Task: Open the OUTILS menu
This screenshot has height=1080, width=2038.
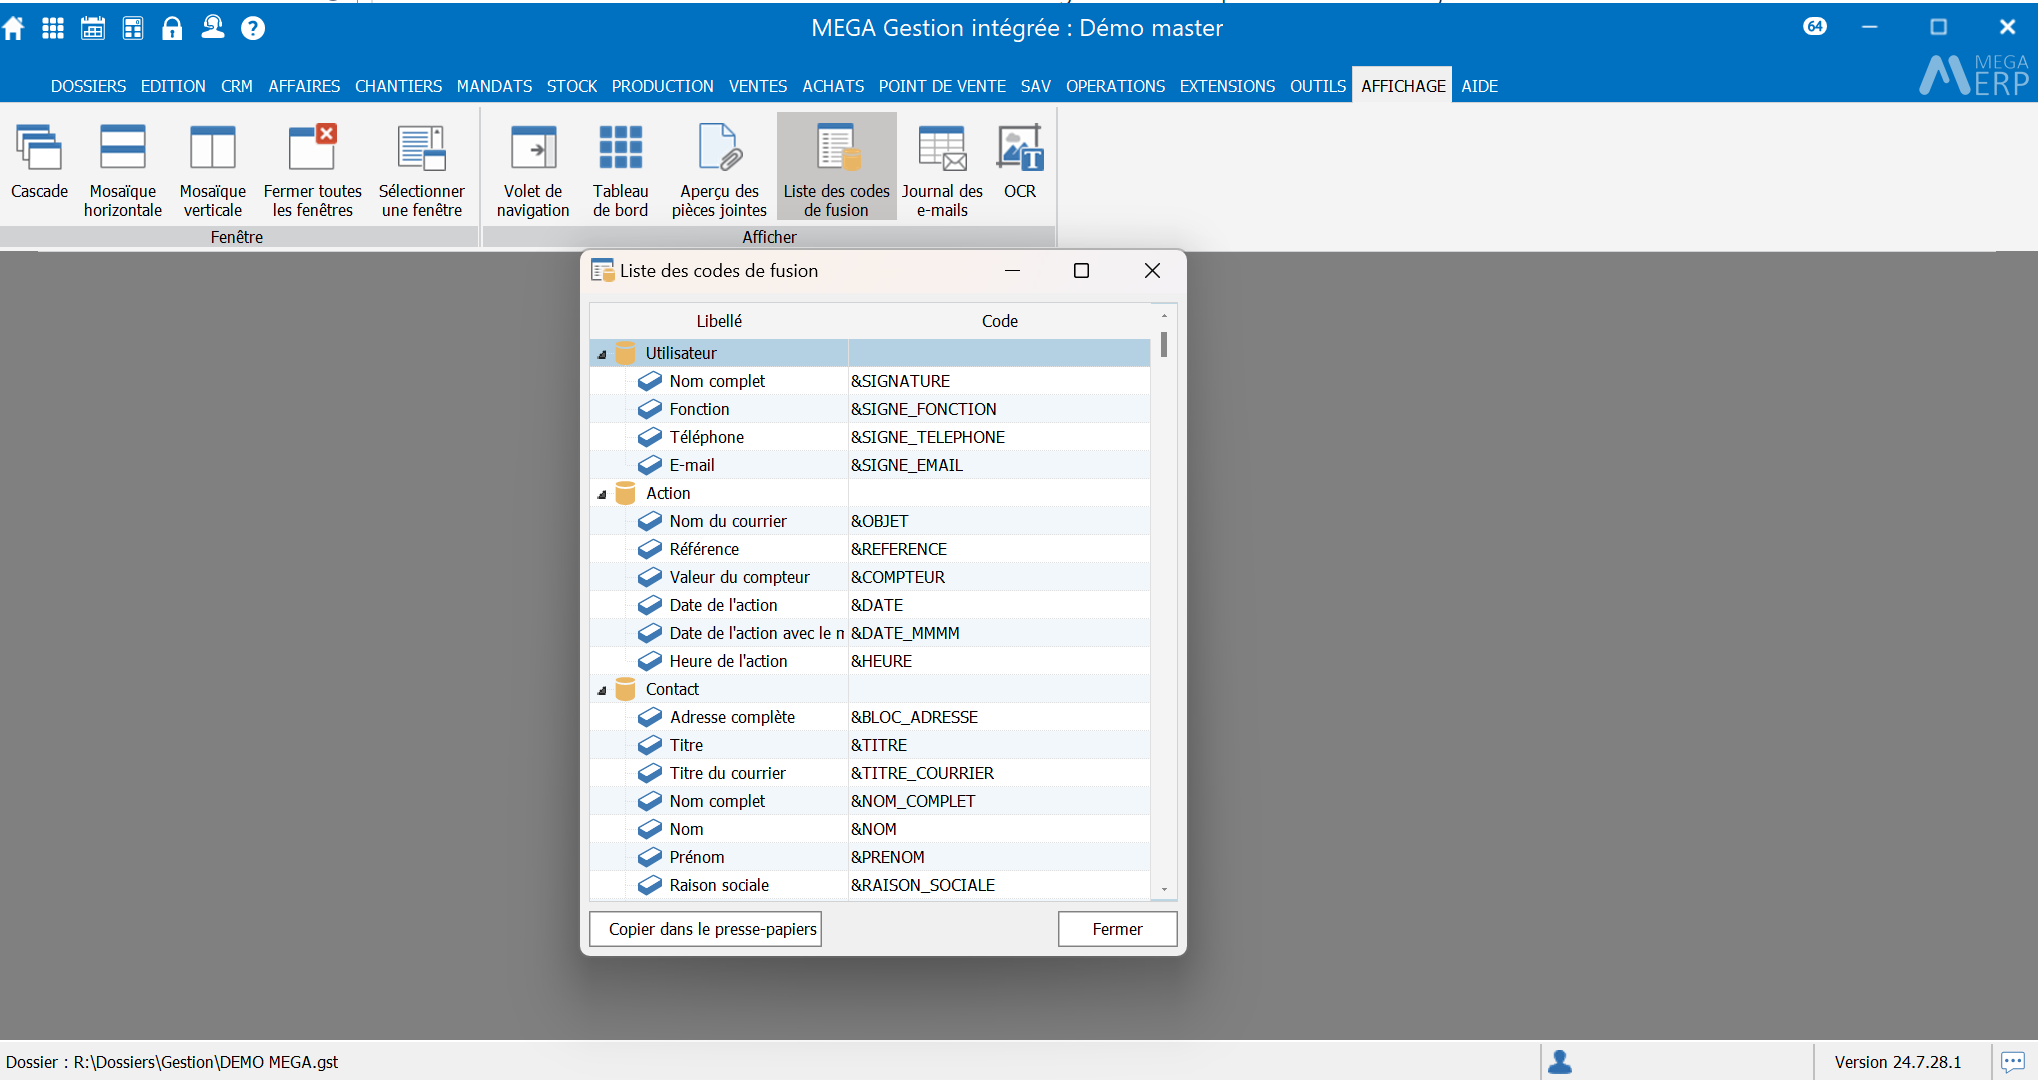Action: [1318, 86]
